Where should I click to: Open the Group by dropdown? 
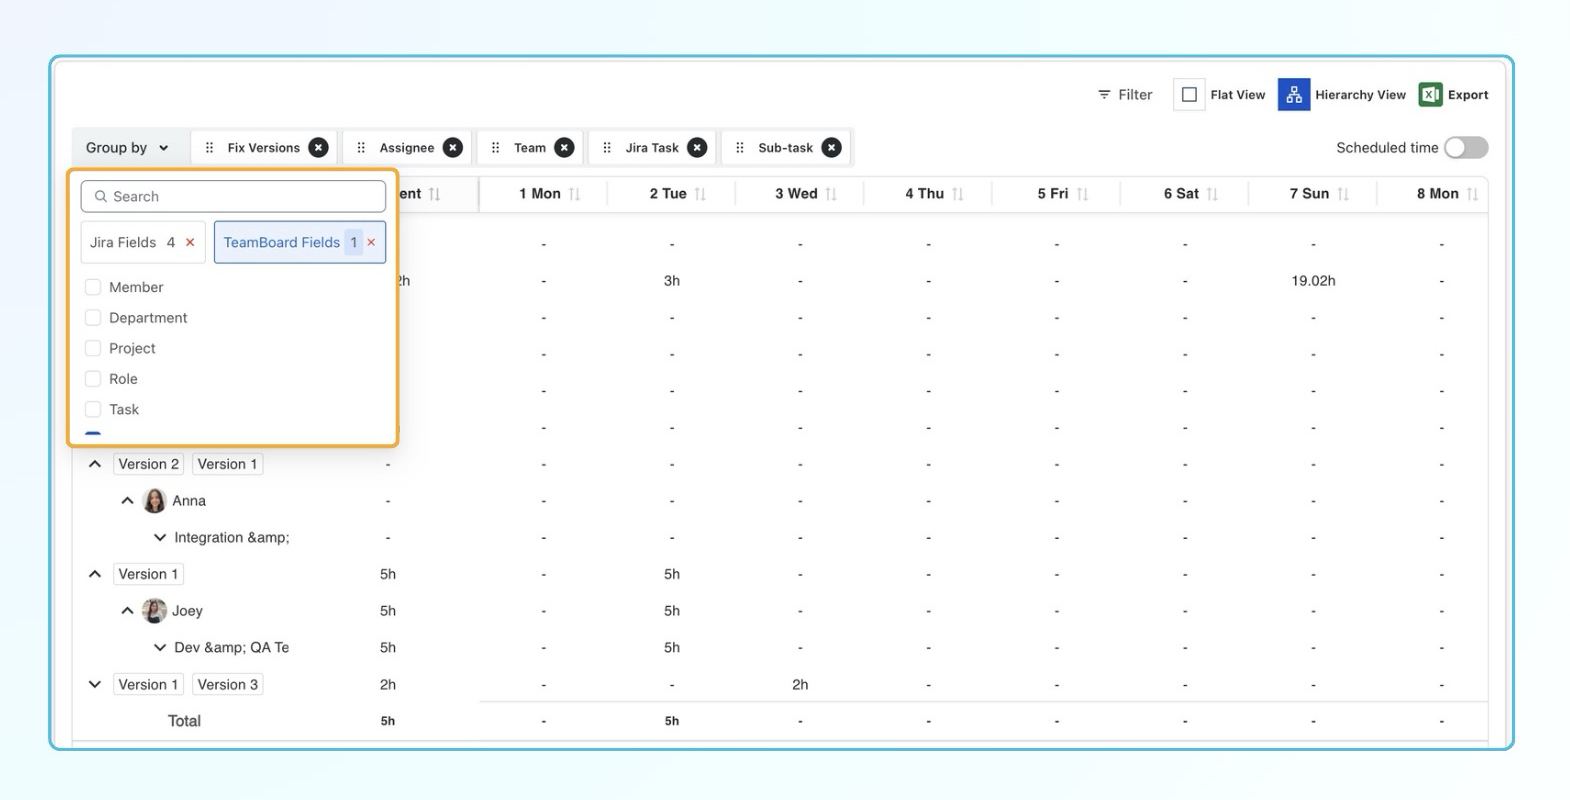coord(127,148)
